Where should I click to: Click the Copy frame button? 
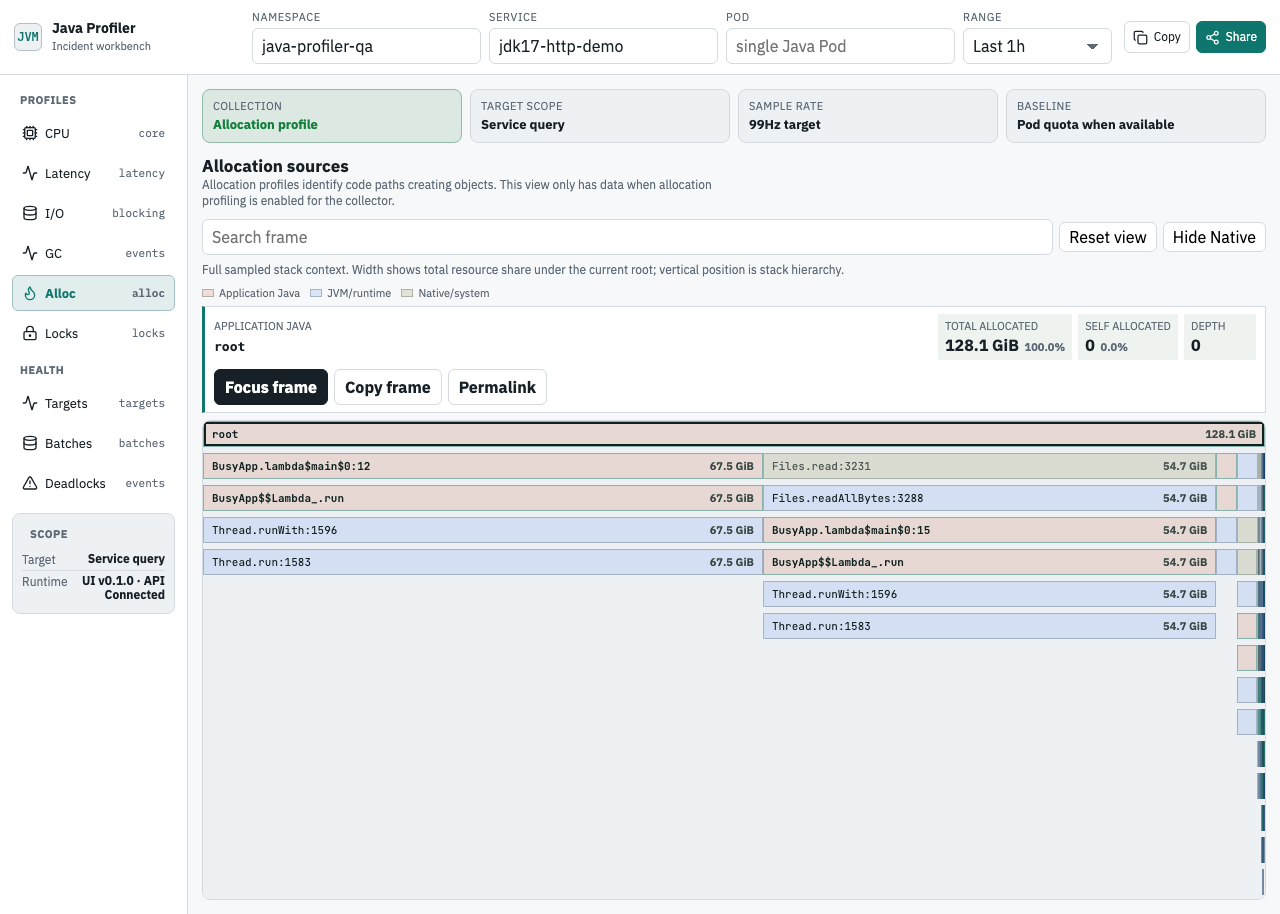(x=388, y=387)
